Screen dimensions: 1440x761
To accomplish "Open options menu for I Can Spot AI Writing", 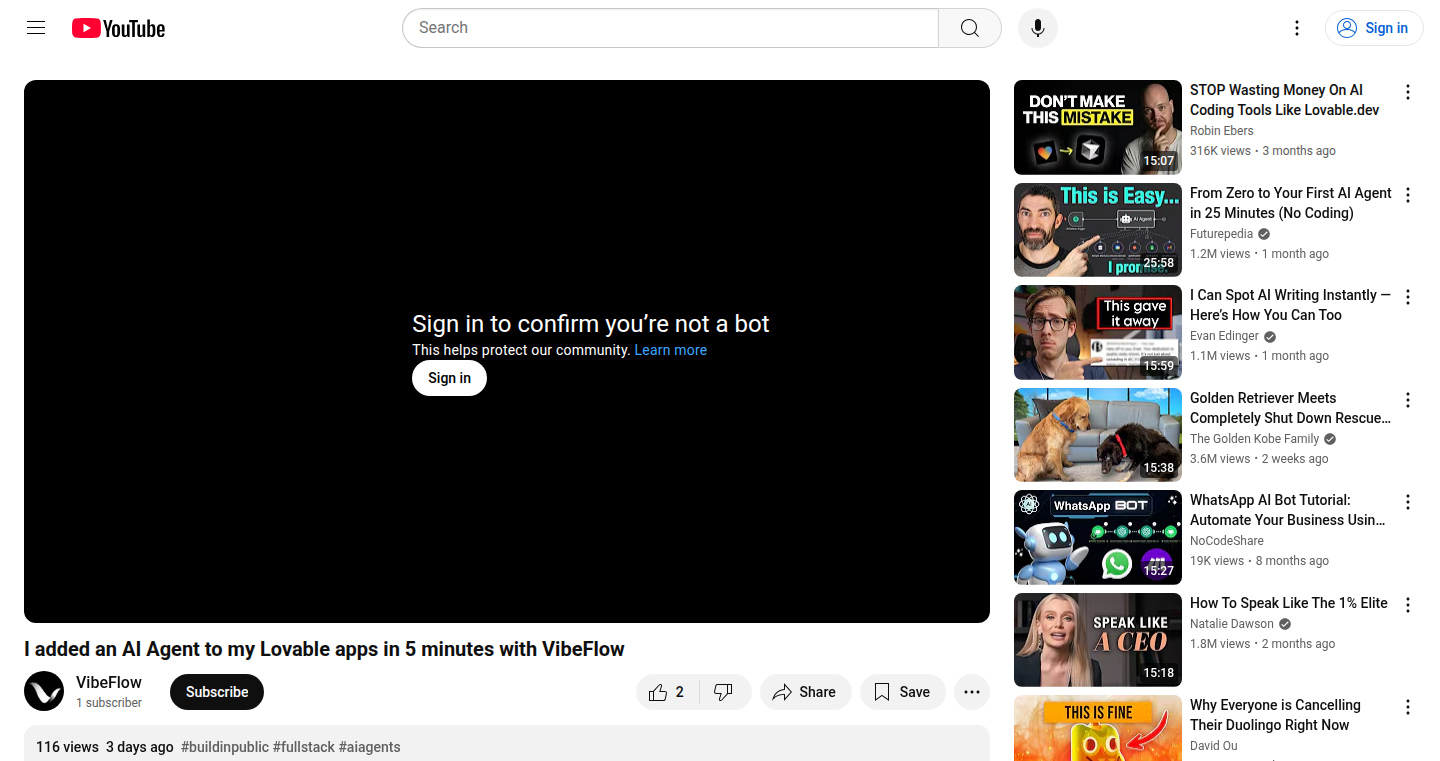I will point(1408,297).
